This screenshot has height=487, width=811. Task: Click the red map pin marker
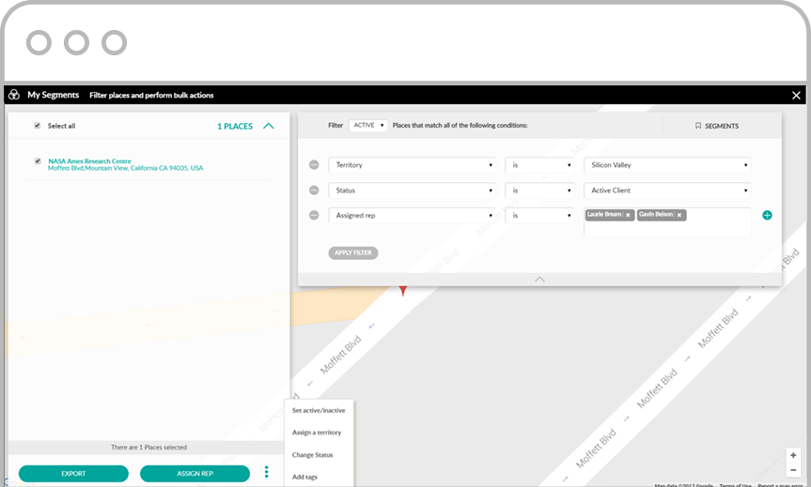click(402, 290)
